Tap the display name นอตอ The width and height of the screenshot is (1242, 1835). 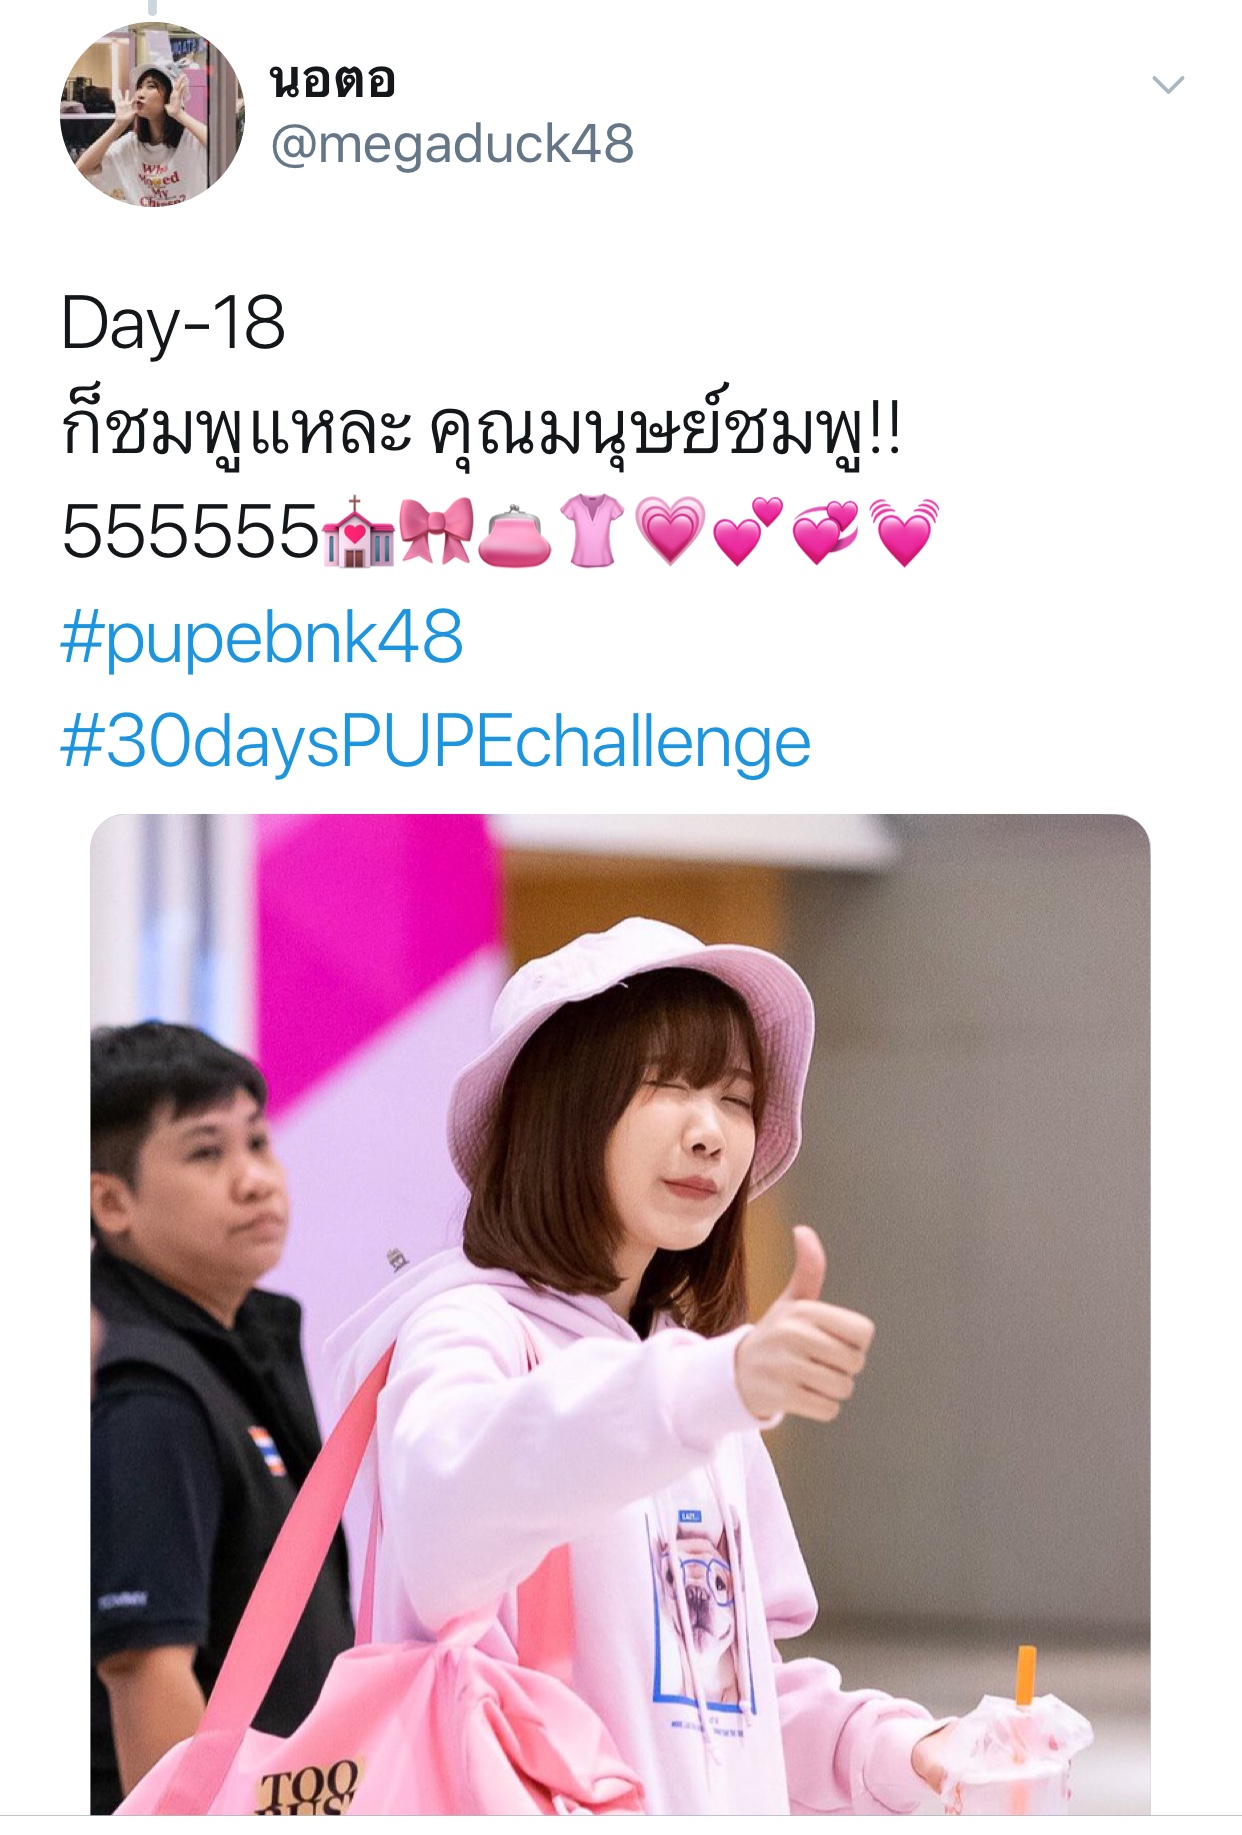tap(333, 80)
